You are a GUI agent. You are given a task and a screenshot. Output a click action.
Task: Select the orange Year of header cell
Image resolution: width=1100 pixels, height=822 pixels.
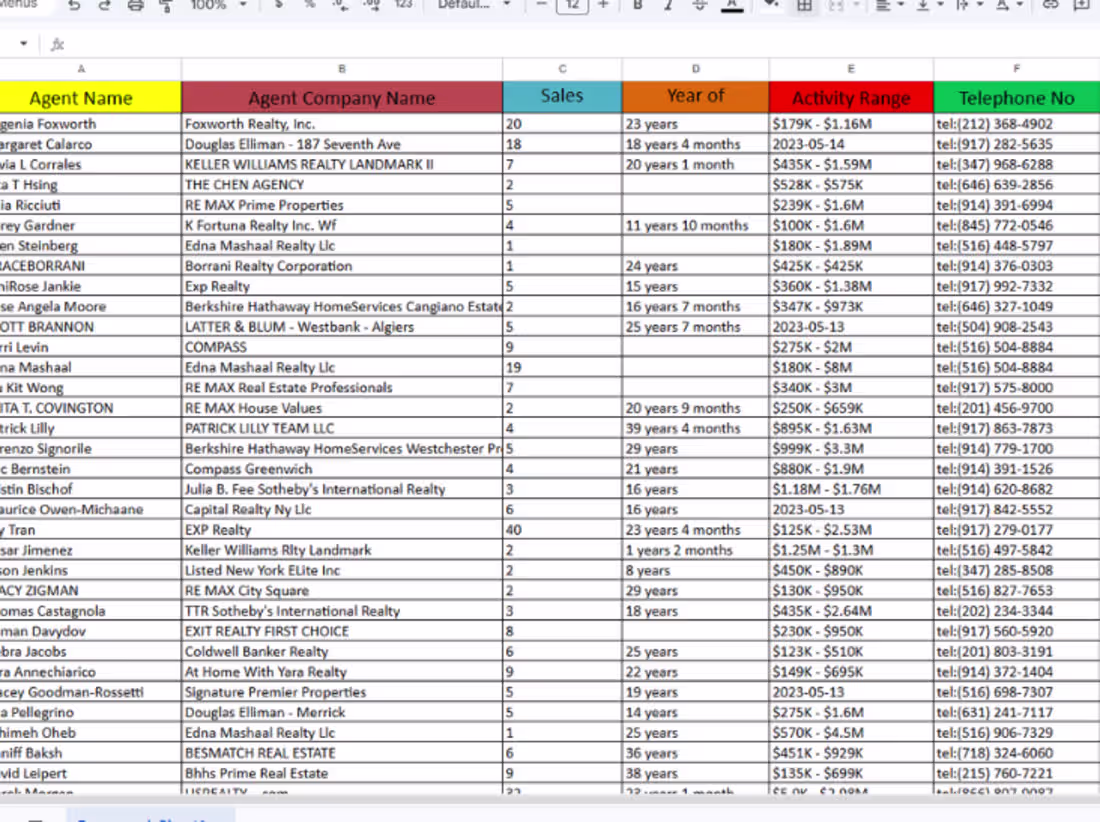coord(695,97)
